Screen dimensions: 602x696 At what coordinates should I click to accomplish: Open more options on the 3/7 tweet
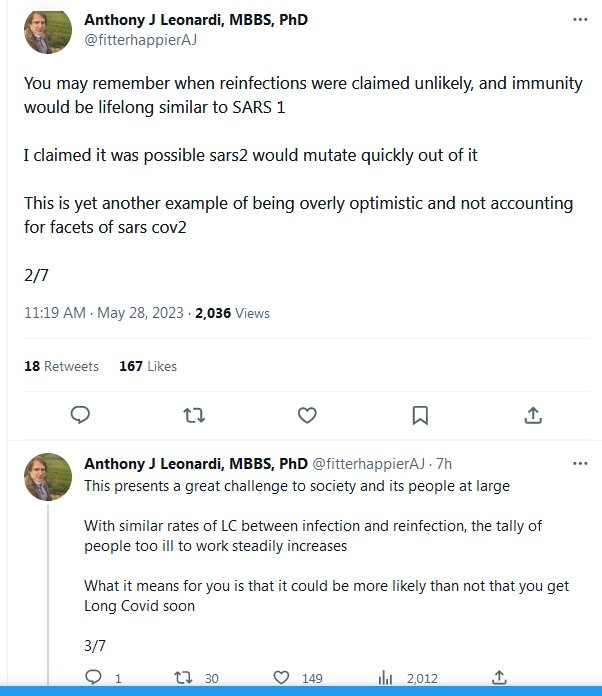[x=579, y=464]
